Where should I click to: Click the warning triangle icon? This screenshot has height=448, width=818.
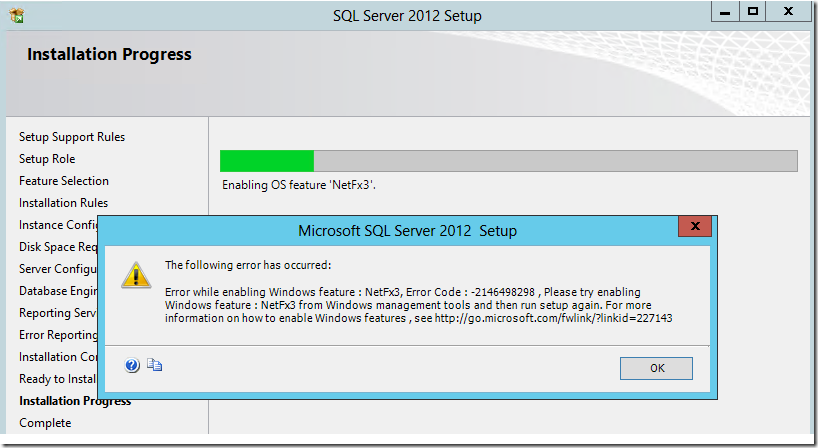tap(136, 275)
